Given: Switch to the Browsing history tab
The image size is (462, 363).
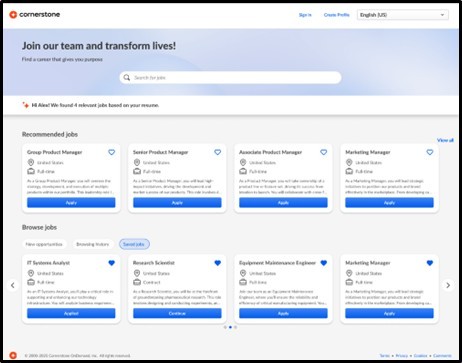Looking at the screenshot, I should [x=93, y=244].
